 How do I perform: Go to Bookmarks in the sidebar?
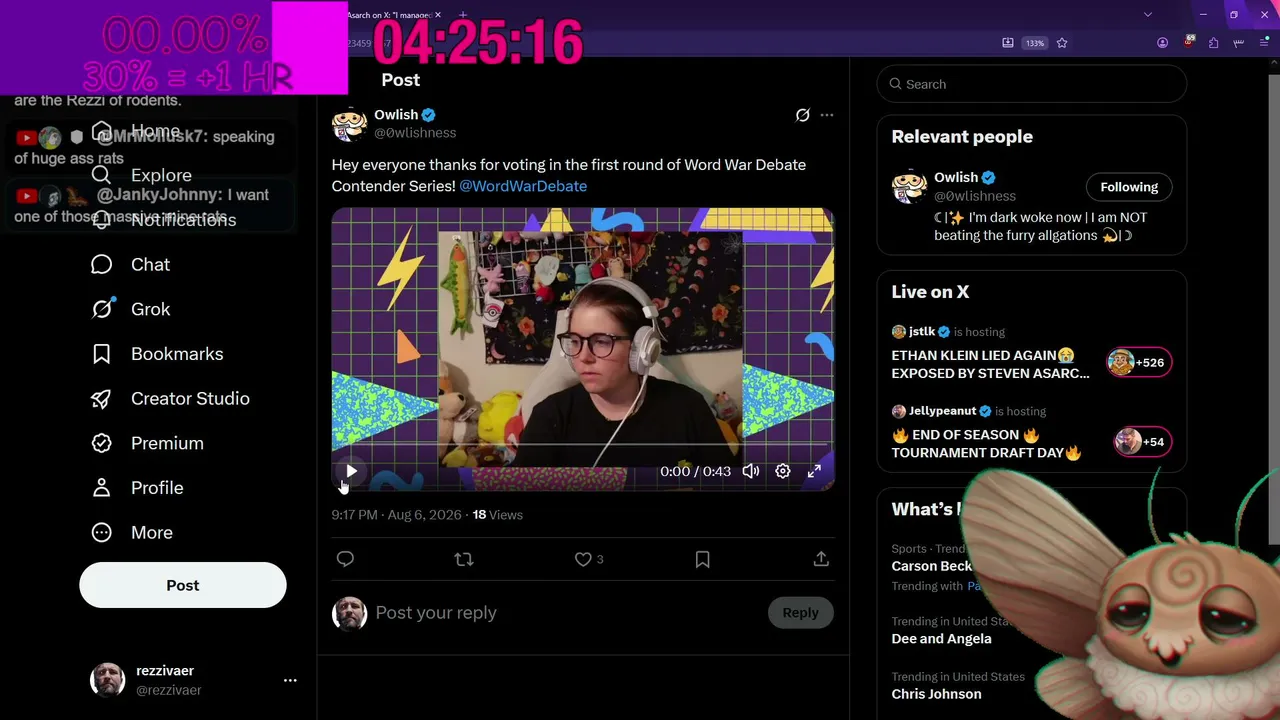(x=157, y=354)
